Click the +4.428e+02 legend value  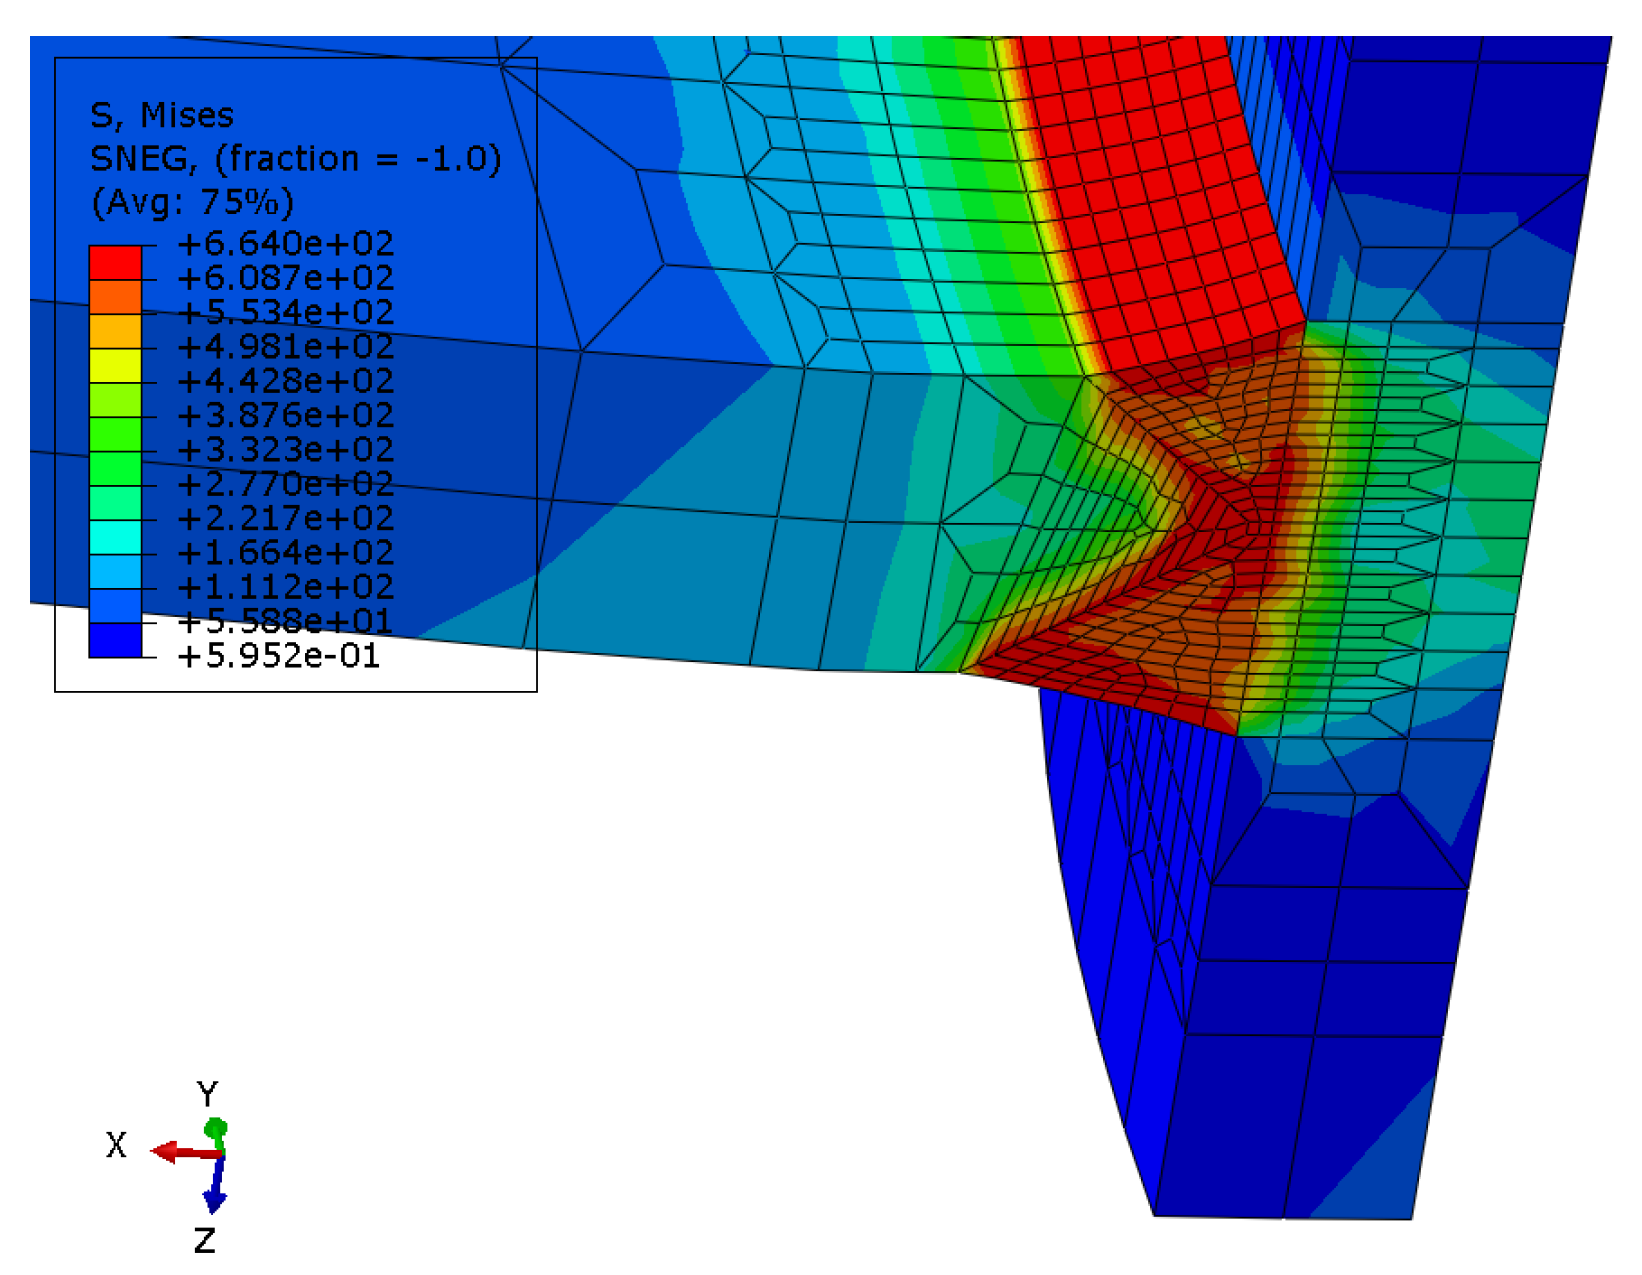coord(285,381)
